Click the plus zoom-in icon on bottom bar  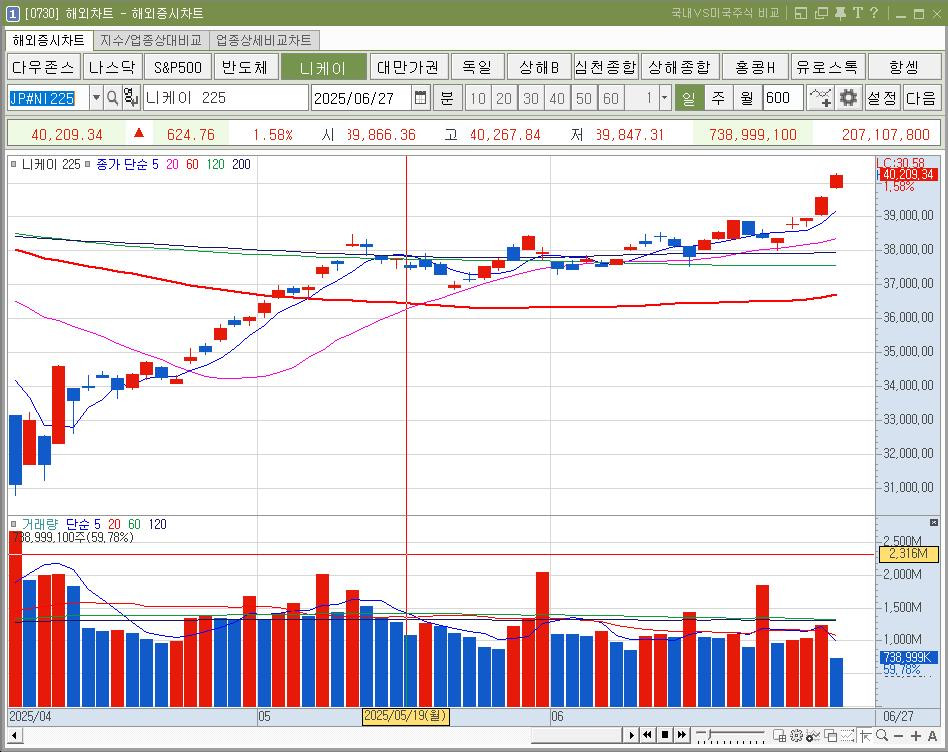point(916,736)
